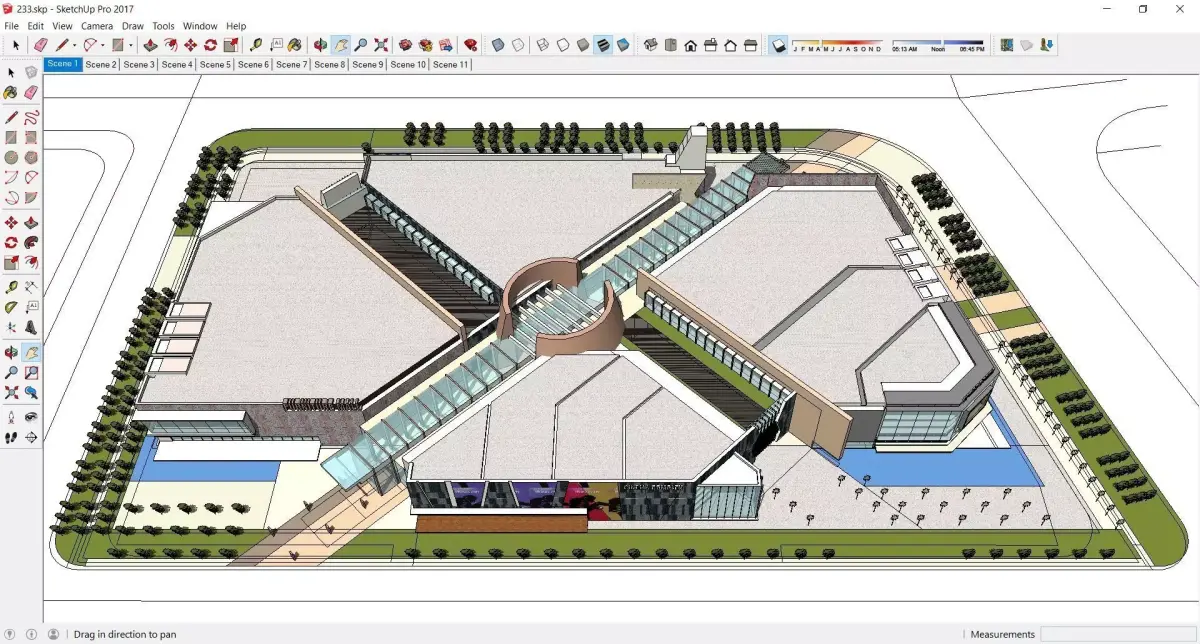
Task: Activate the Zoom Window tool
Action: click(x=31, y=372)
